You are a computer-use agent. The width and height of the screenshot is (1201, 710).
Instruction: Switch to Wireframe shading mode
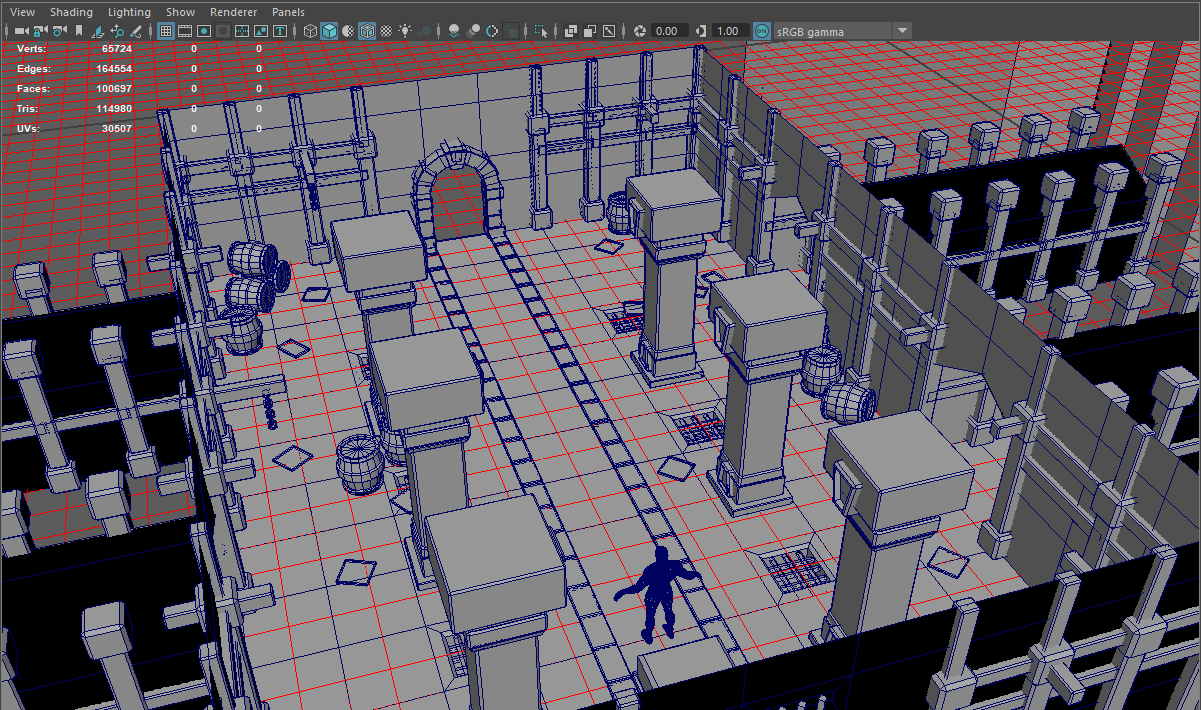coord(310,31)
